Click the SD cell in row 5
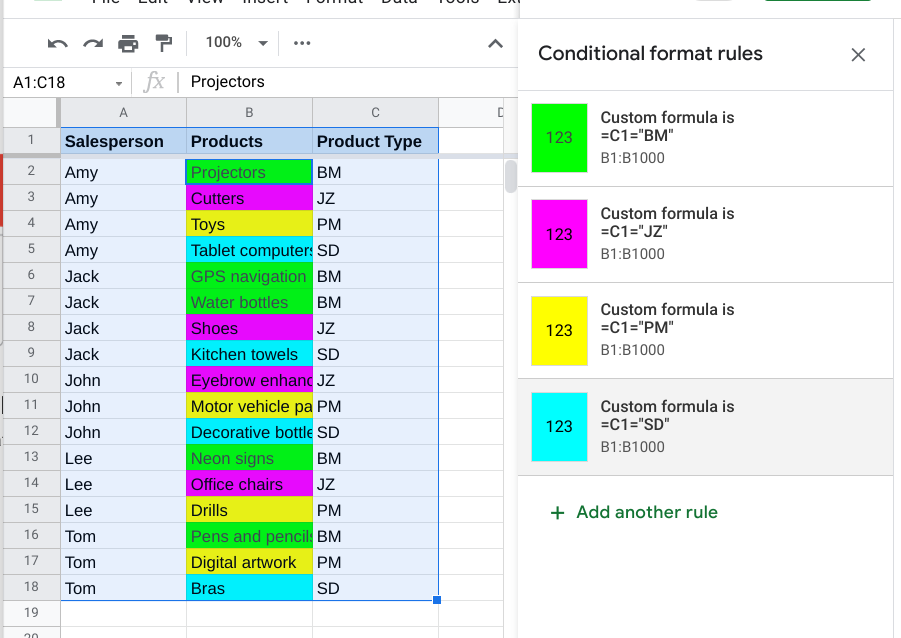 [x=375, y=250]
